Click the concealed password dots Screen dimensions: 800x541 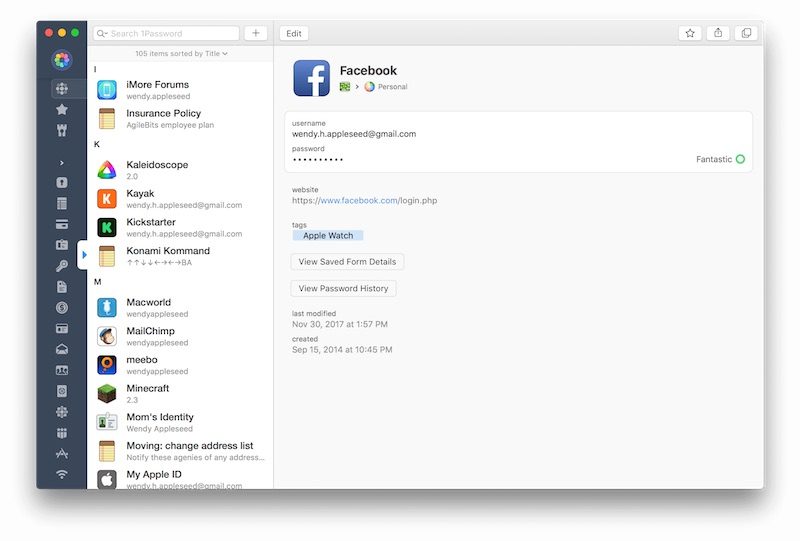point(318,160)
